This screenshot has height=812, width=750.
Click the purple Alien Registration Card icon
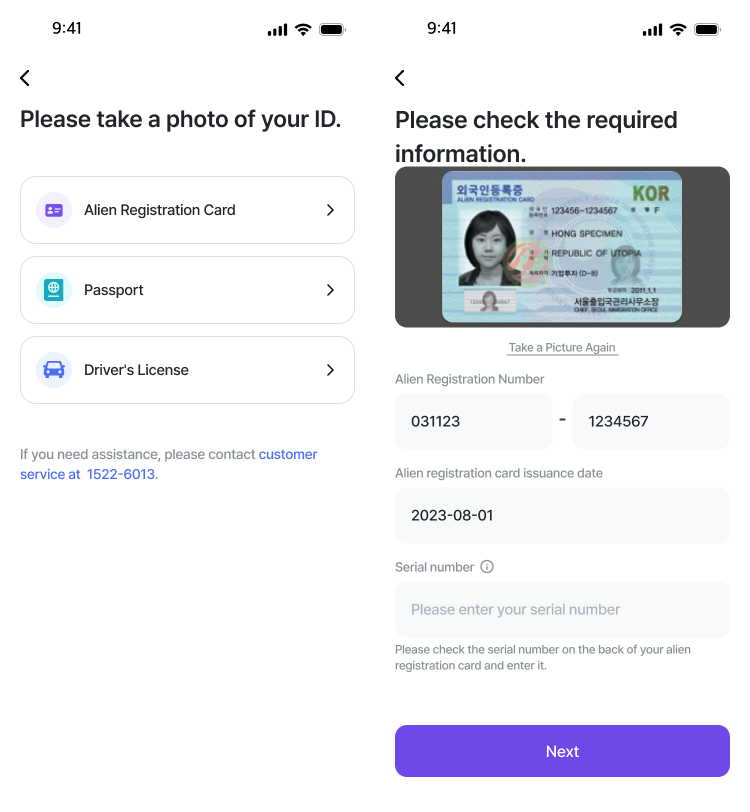(54, 210)
